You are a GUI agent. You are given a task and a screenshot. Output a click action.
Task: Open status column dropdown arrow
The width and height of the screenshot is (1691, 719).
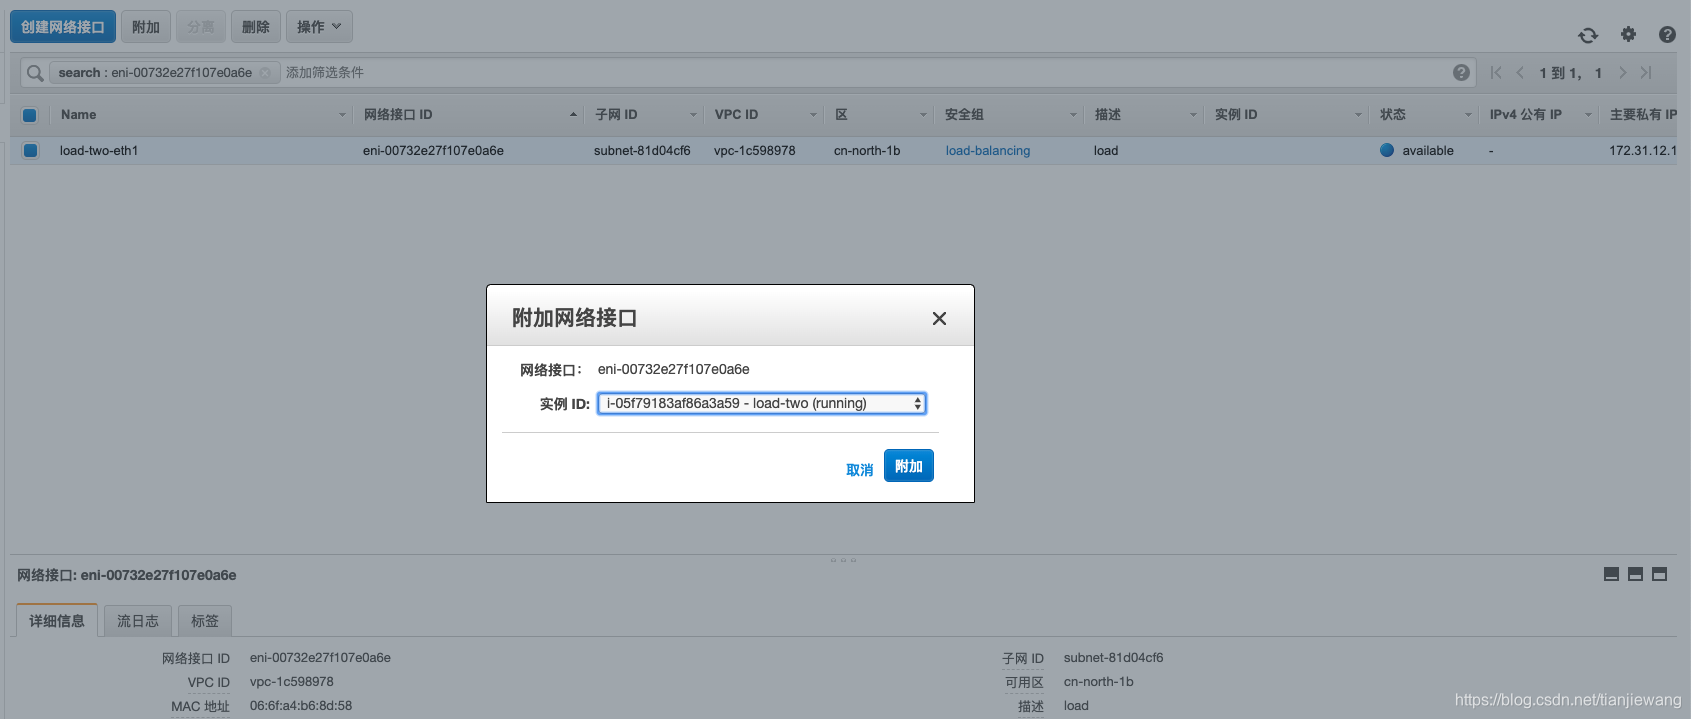coord(1468,115)
